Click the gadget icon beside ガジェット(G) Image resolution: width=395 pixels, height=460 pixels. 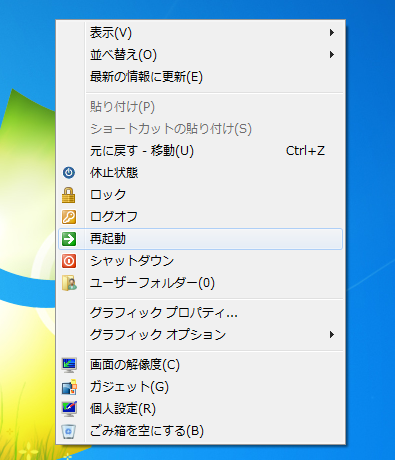(69, 387)
